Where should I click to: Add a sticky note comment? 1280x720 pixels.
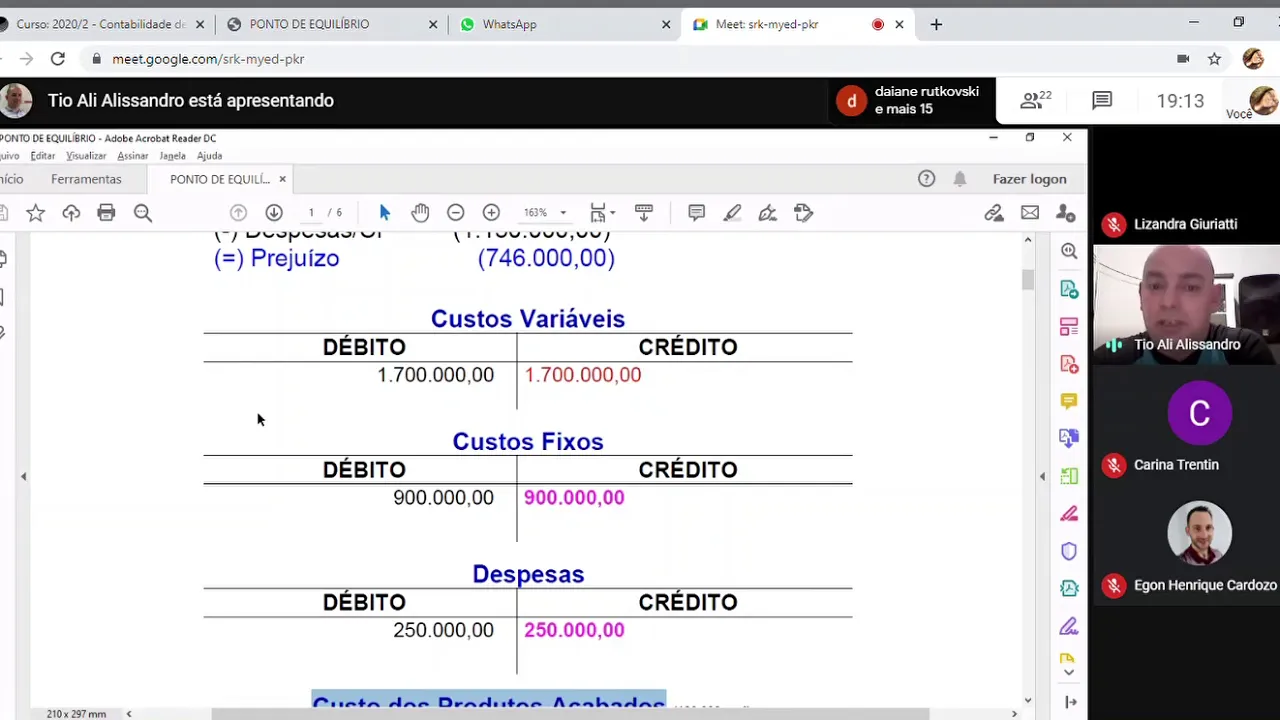(x=696, y=212)
